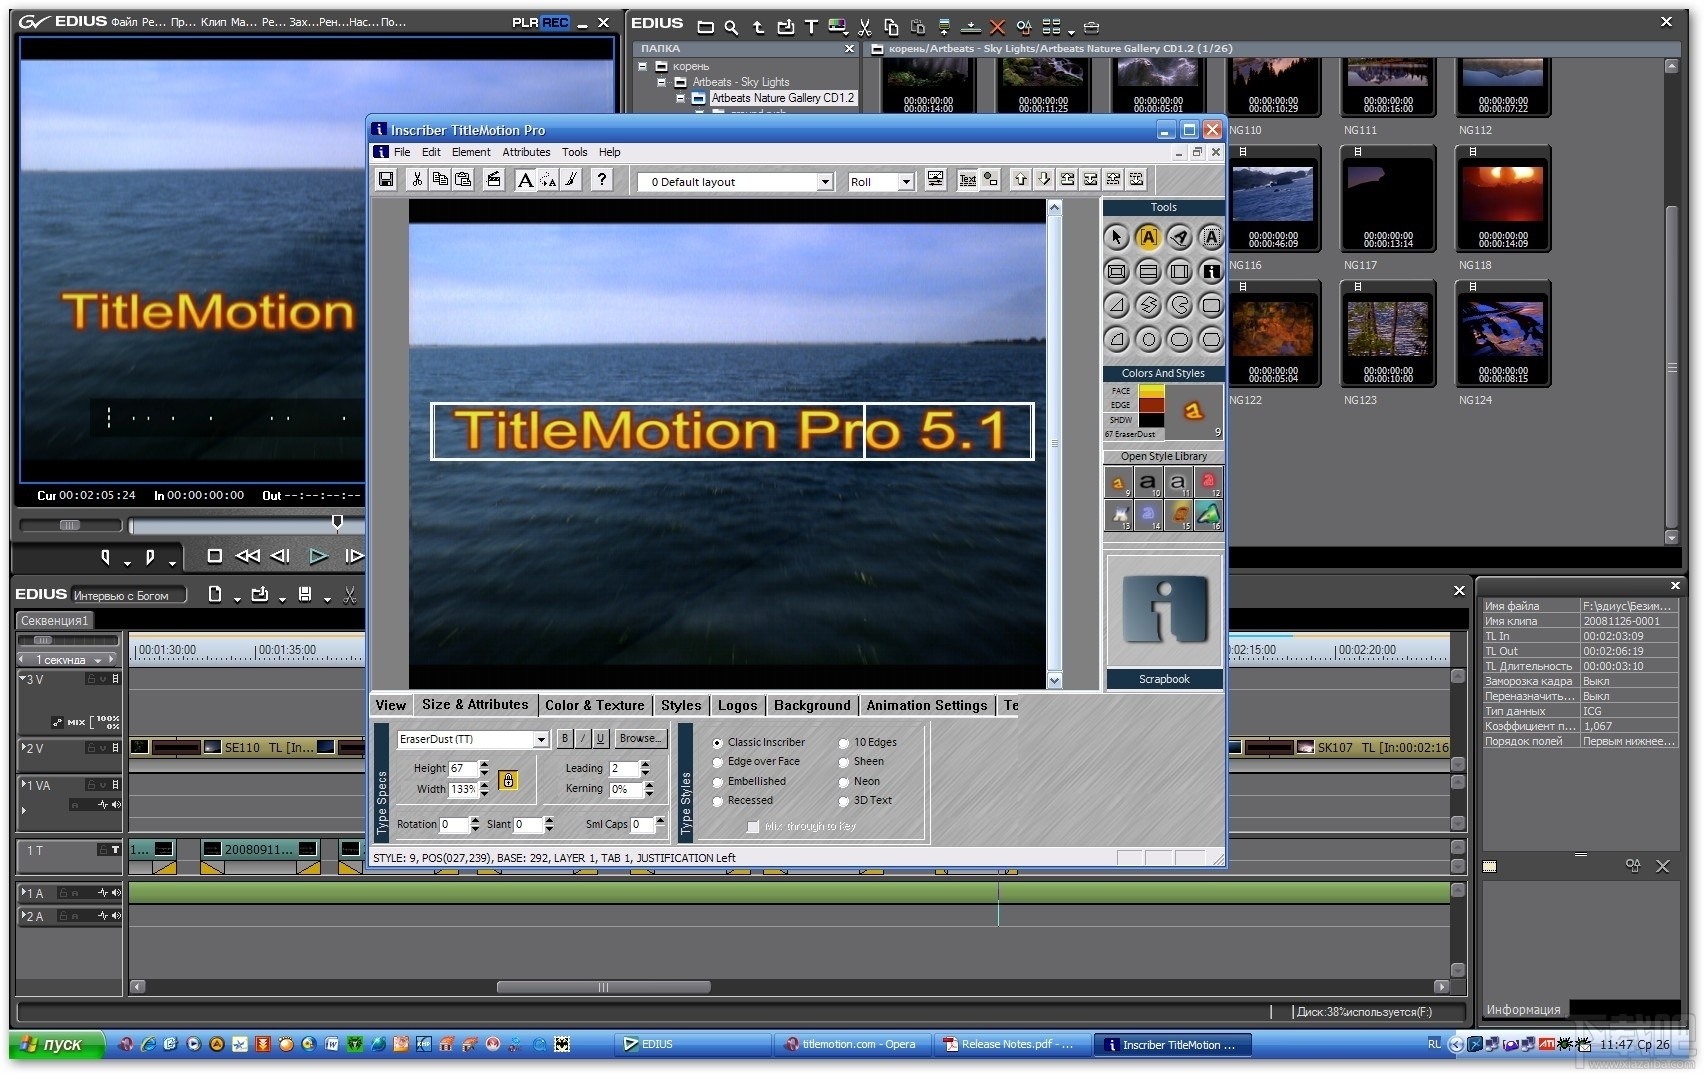Select the highlighted yellow A text tool
The image size is (1704, 1074).
(x=1148, y=237)
